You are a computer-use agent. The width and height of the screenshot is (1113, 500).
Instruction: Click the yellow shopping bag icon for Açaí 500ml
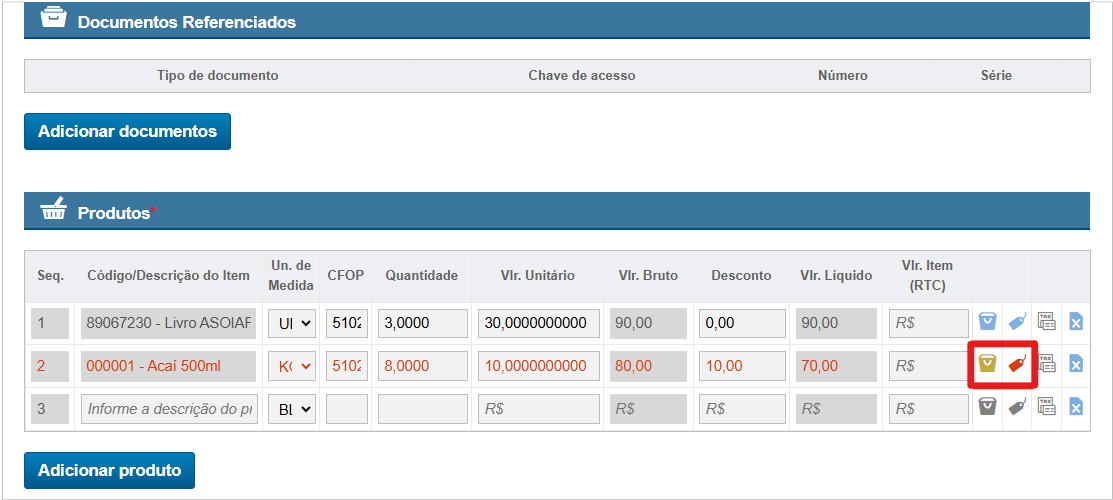click(988, 365)
